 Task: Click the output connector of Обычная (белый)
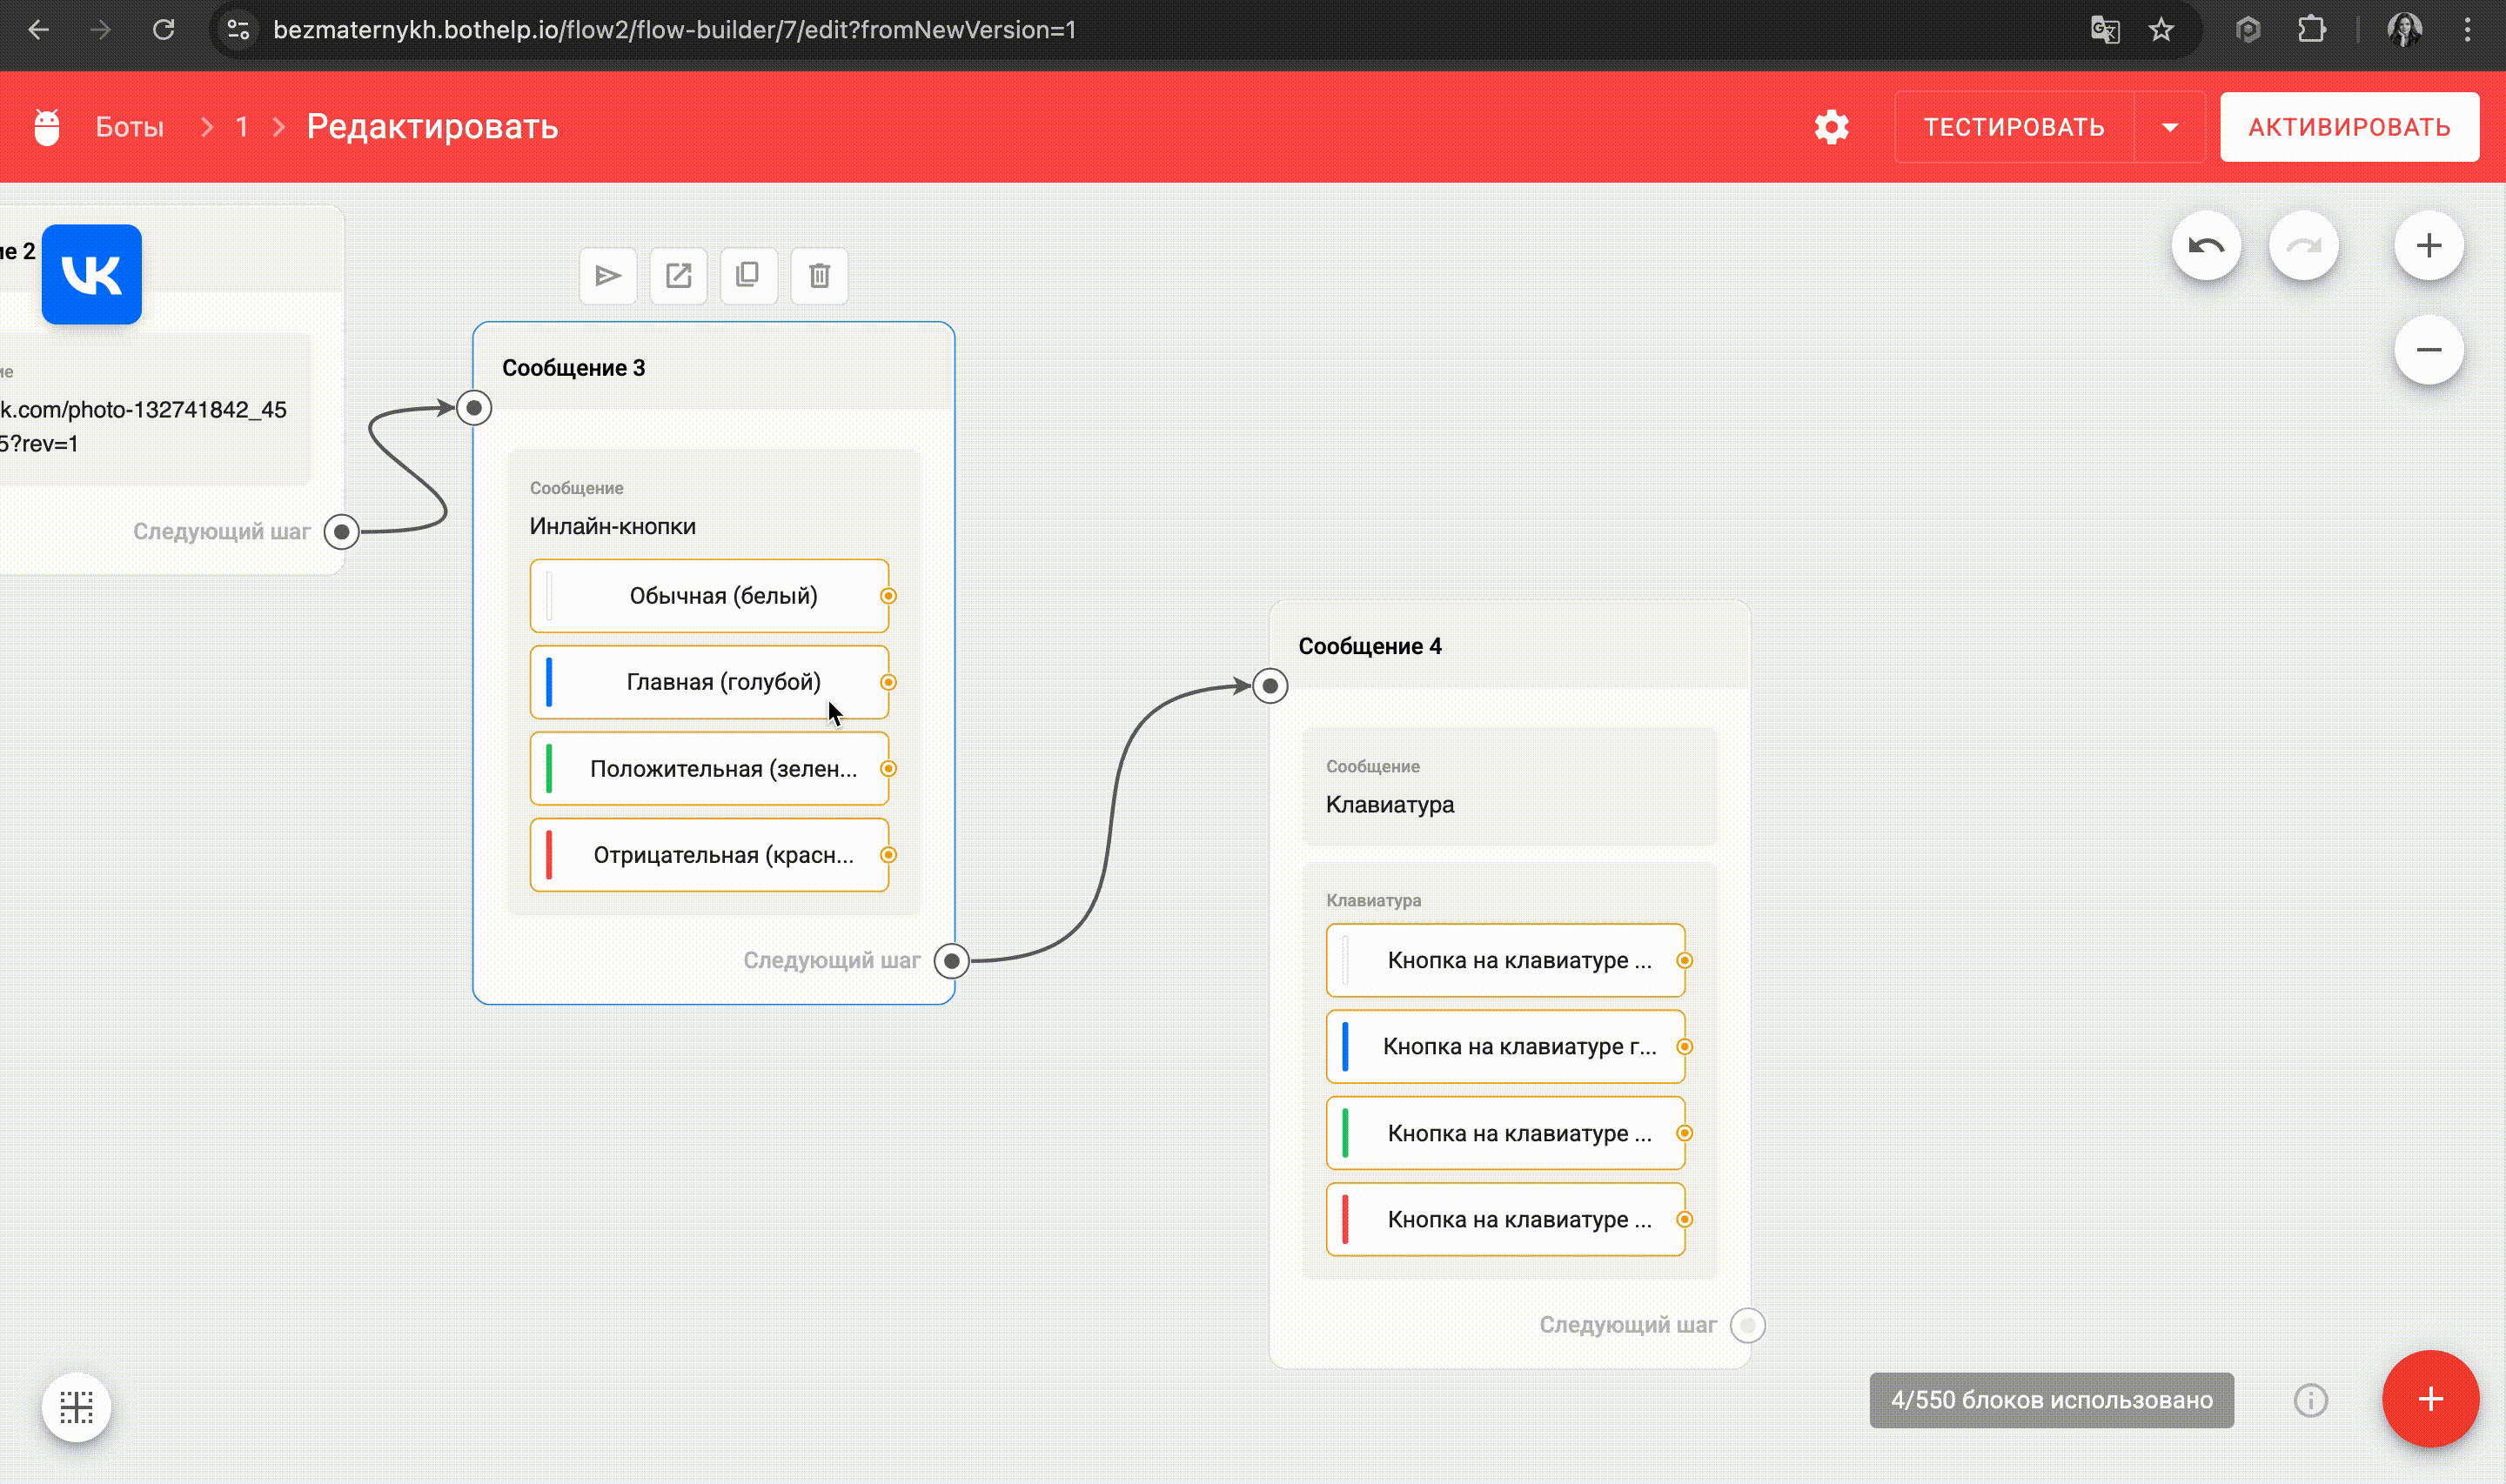click(x=888, y=596)
